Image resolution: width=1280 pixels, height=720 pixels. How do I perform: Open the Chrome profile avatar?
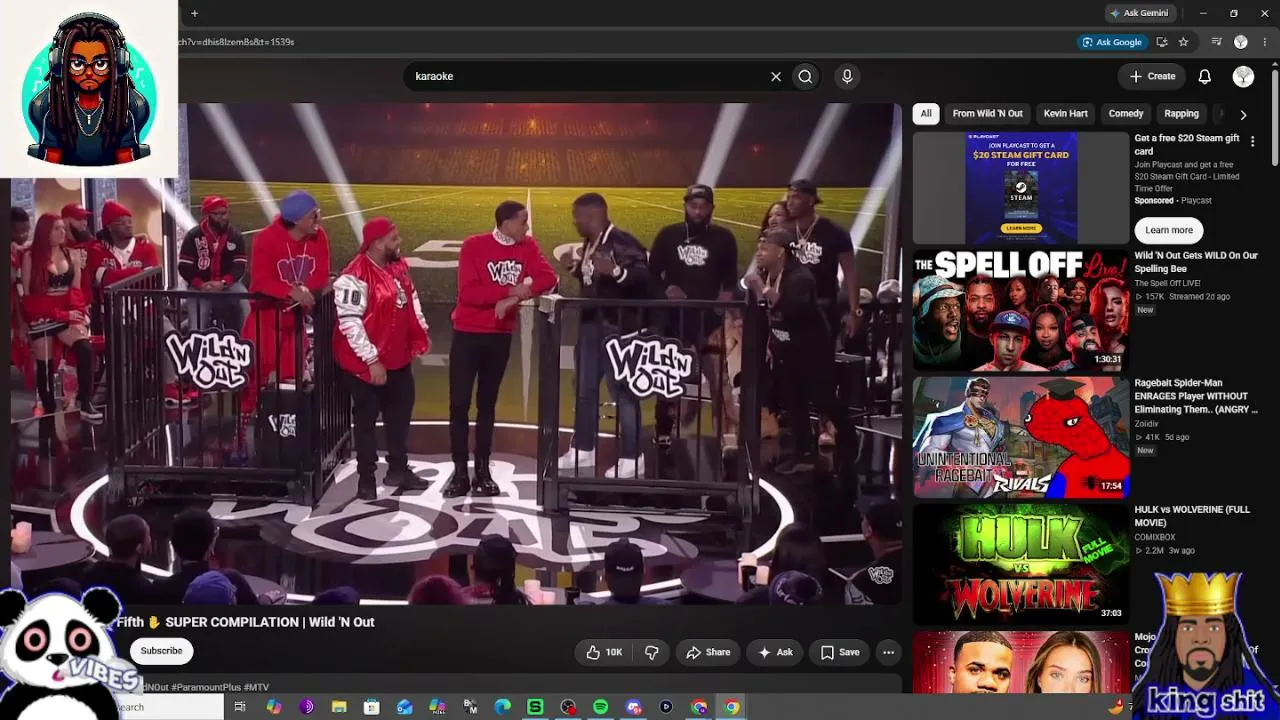[x=1241, y=42]
